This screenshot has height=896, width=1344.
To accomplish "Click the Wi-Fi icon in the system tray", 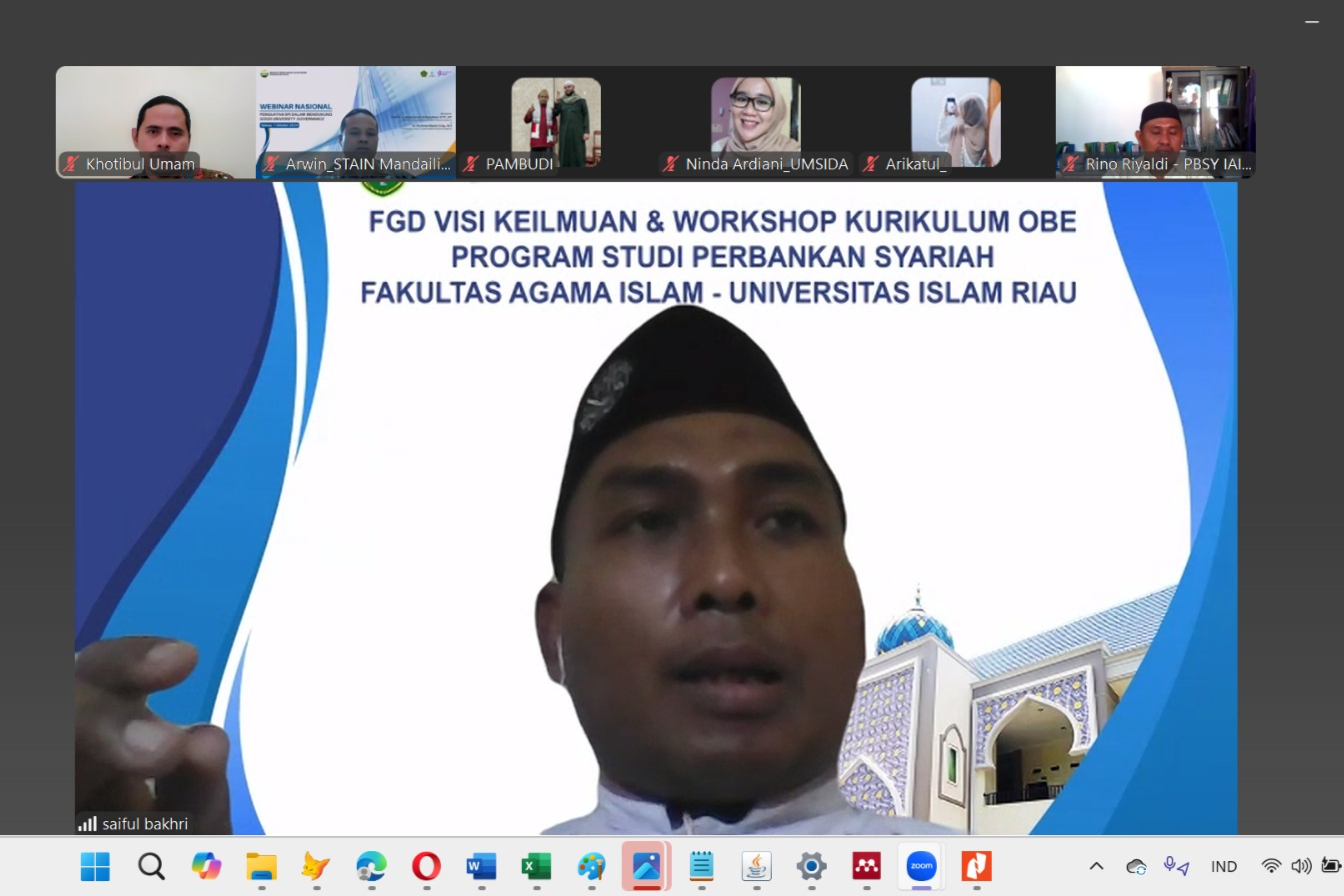I will coord(1268,866).
